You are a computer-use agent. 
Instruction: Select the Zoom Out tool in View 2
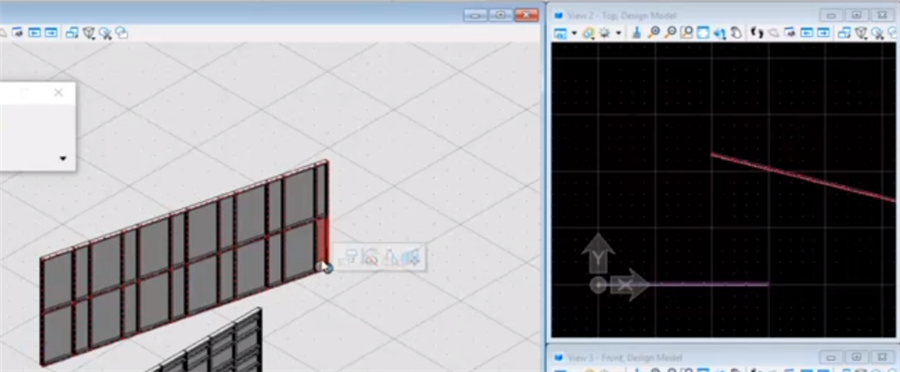670,33
